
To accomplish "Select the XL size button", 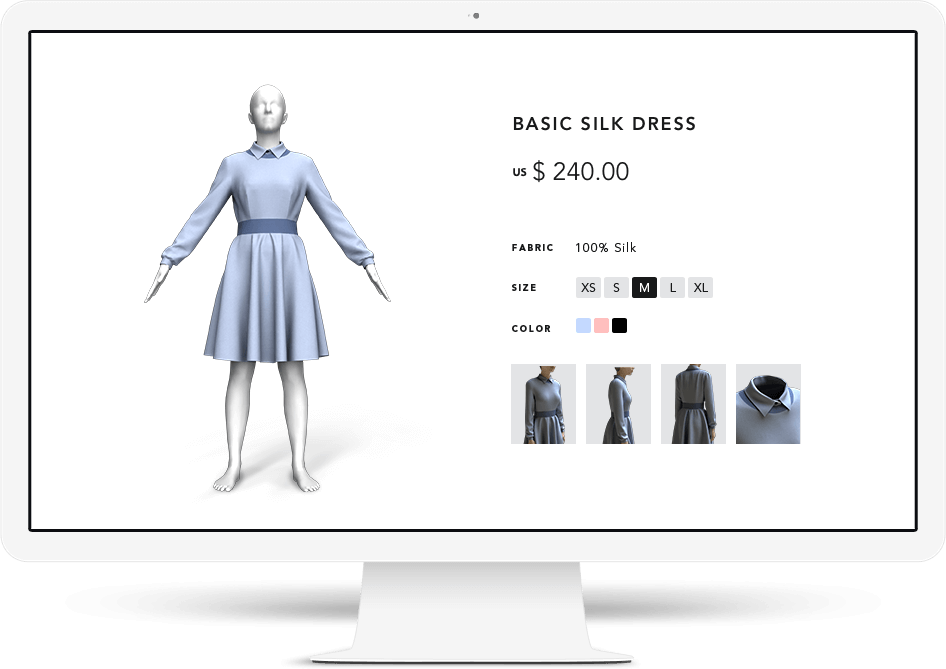I will [700, 288].
